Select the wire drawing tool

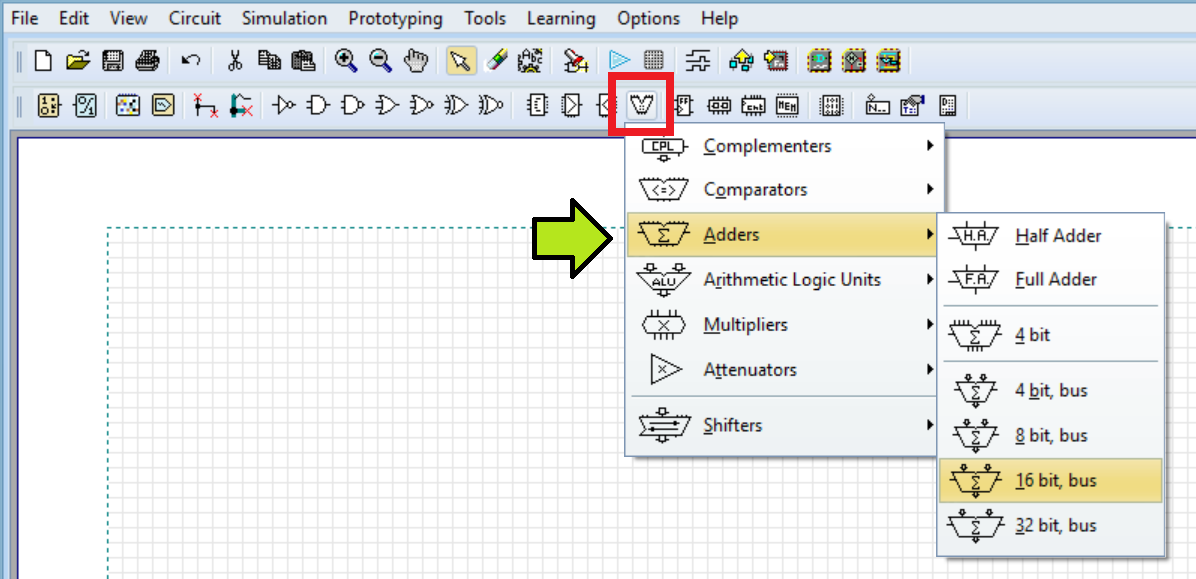[206, 105]
